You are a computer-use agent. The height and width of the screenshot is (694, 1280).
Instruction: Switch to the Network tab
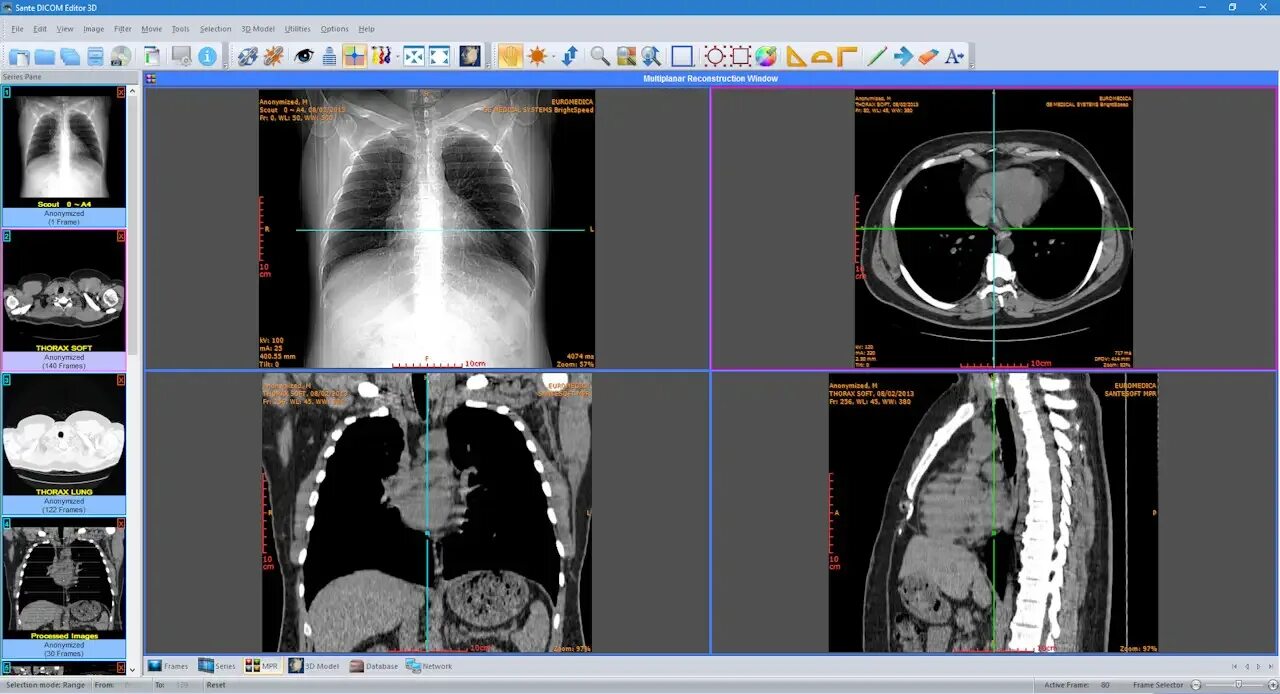(x=430, y=666)
